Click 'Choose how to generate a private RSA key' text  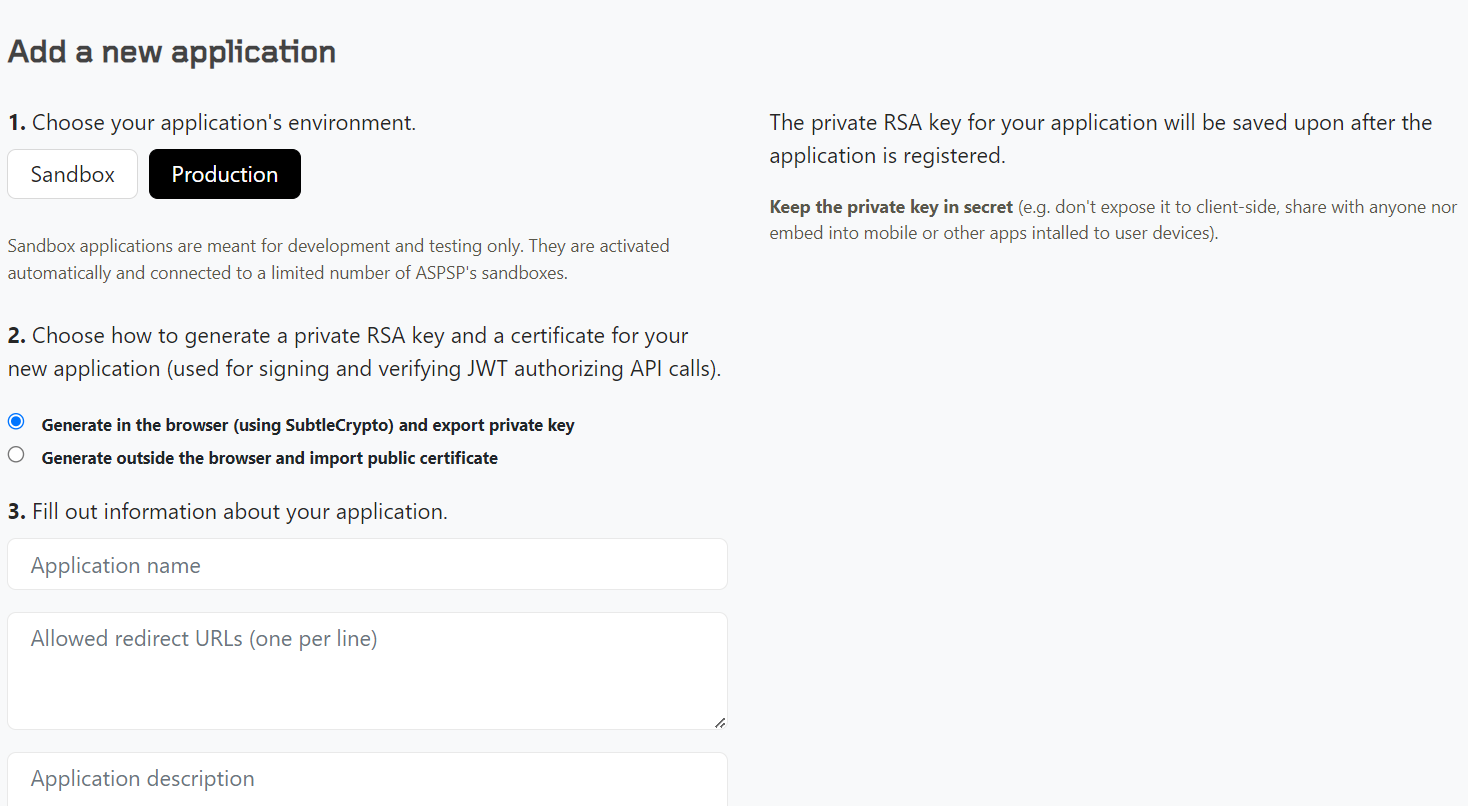tap(364, 352)
